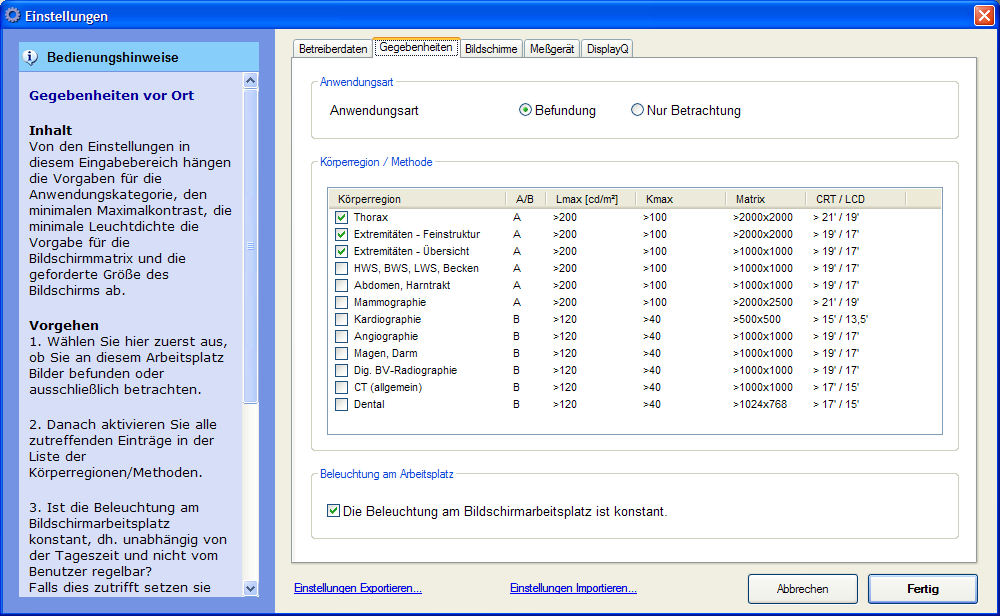Click the Bedienungshinweise panel title
Screen dimensions: 1000x616
tap(113, 57)
